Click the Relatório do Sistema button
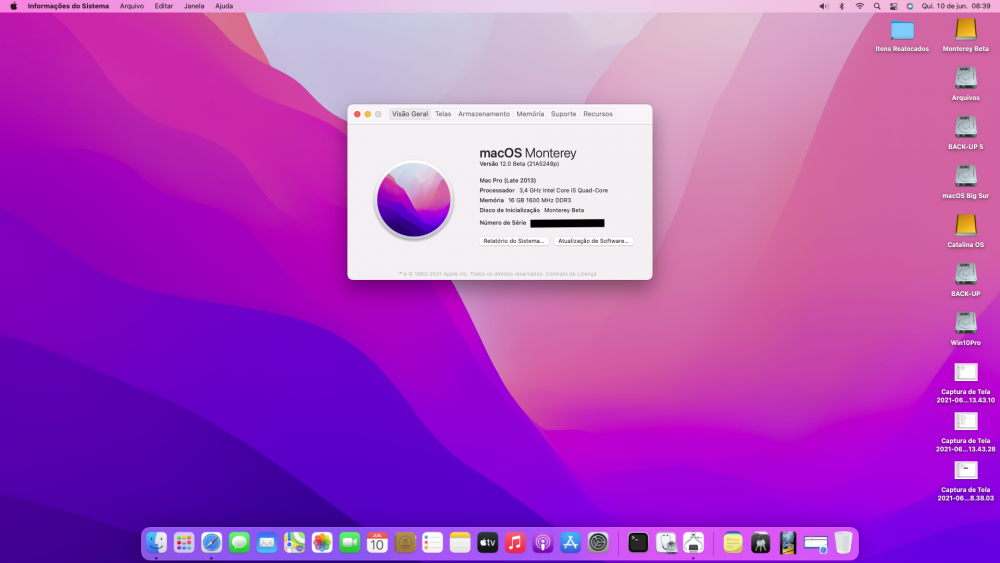This screenshot has height=563, width=1000. tap(513, 241)
